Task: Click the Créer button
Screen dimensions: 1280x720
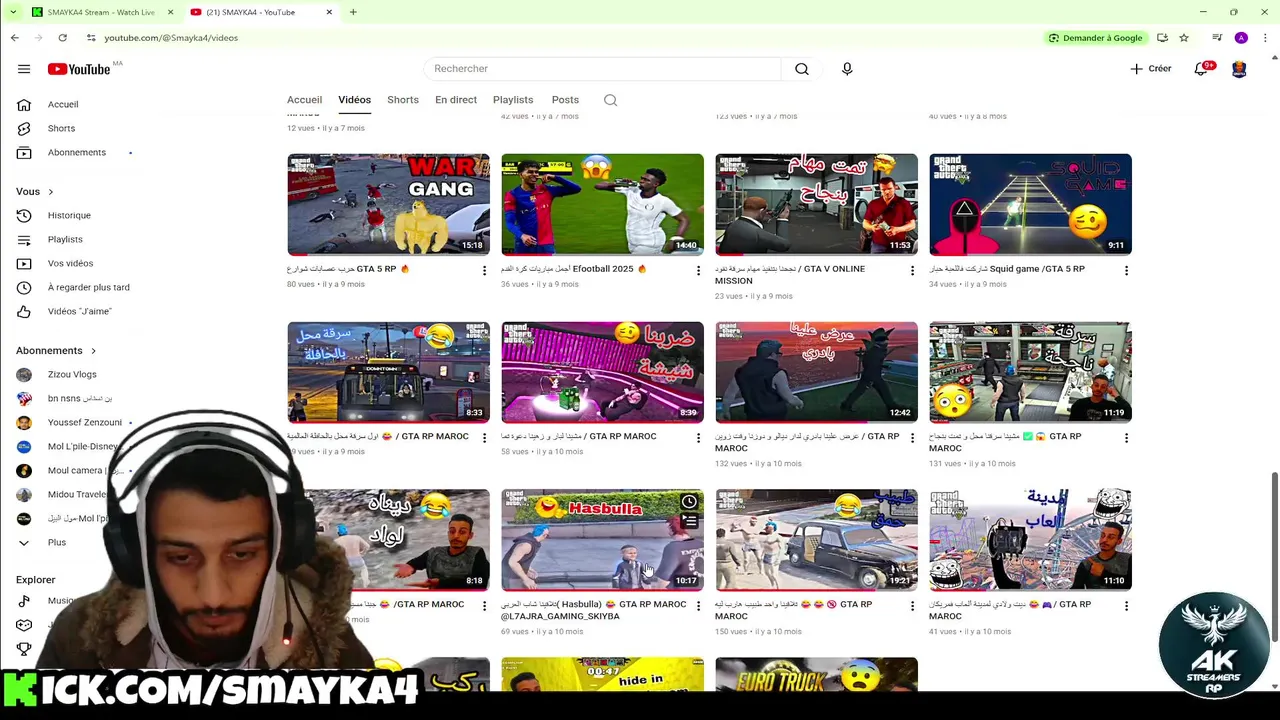Action: pos(1151,69)
